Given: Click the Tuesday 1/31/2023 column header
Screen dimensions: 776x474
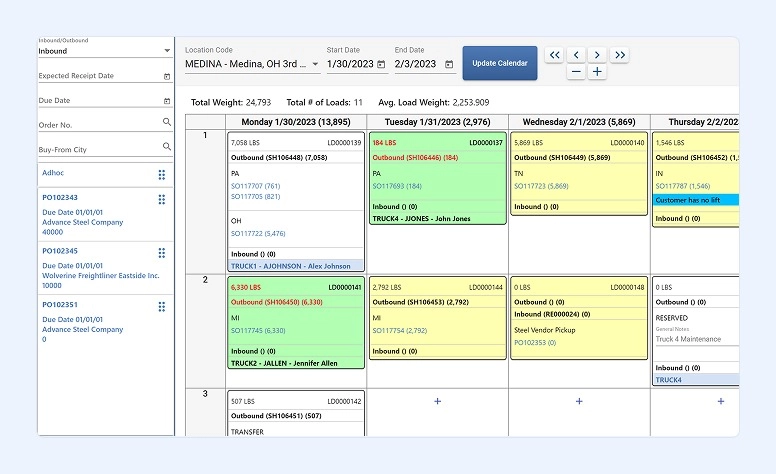Looking at the screenshot, I should [437, 122].
